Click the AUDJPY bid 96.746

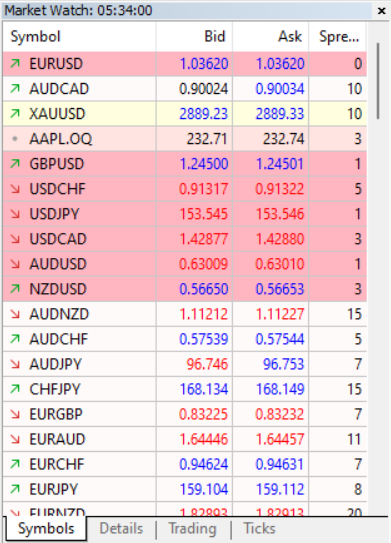pyautogui.click(x=207, y=364)
